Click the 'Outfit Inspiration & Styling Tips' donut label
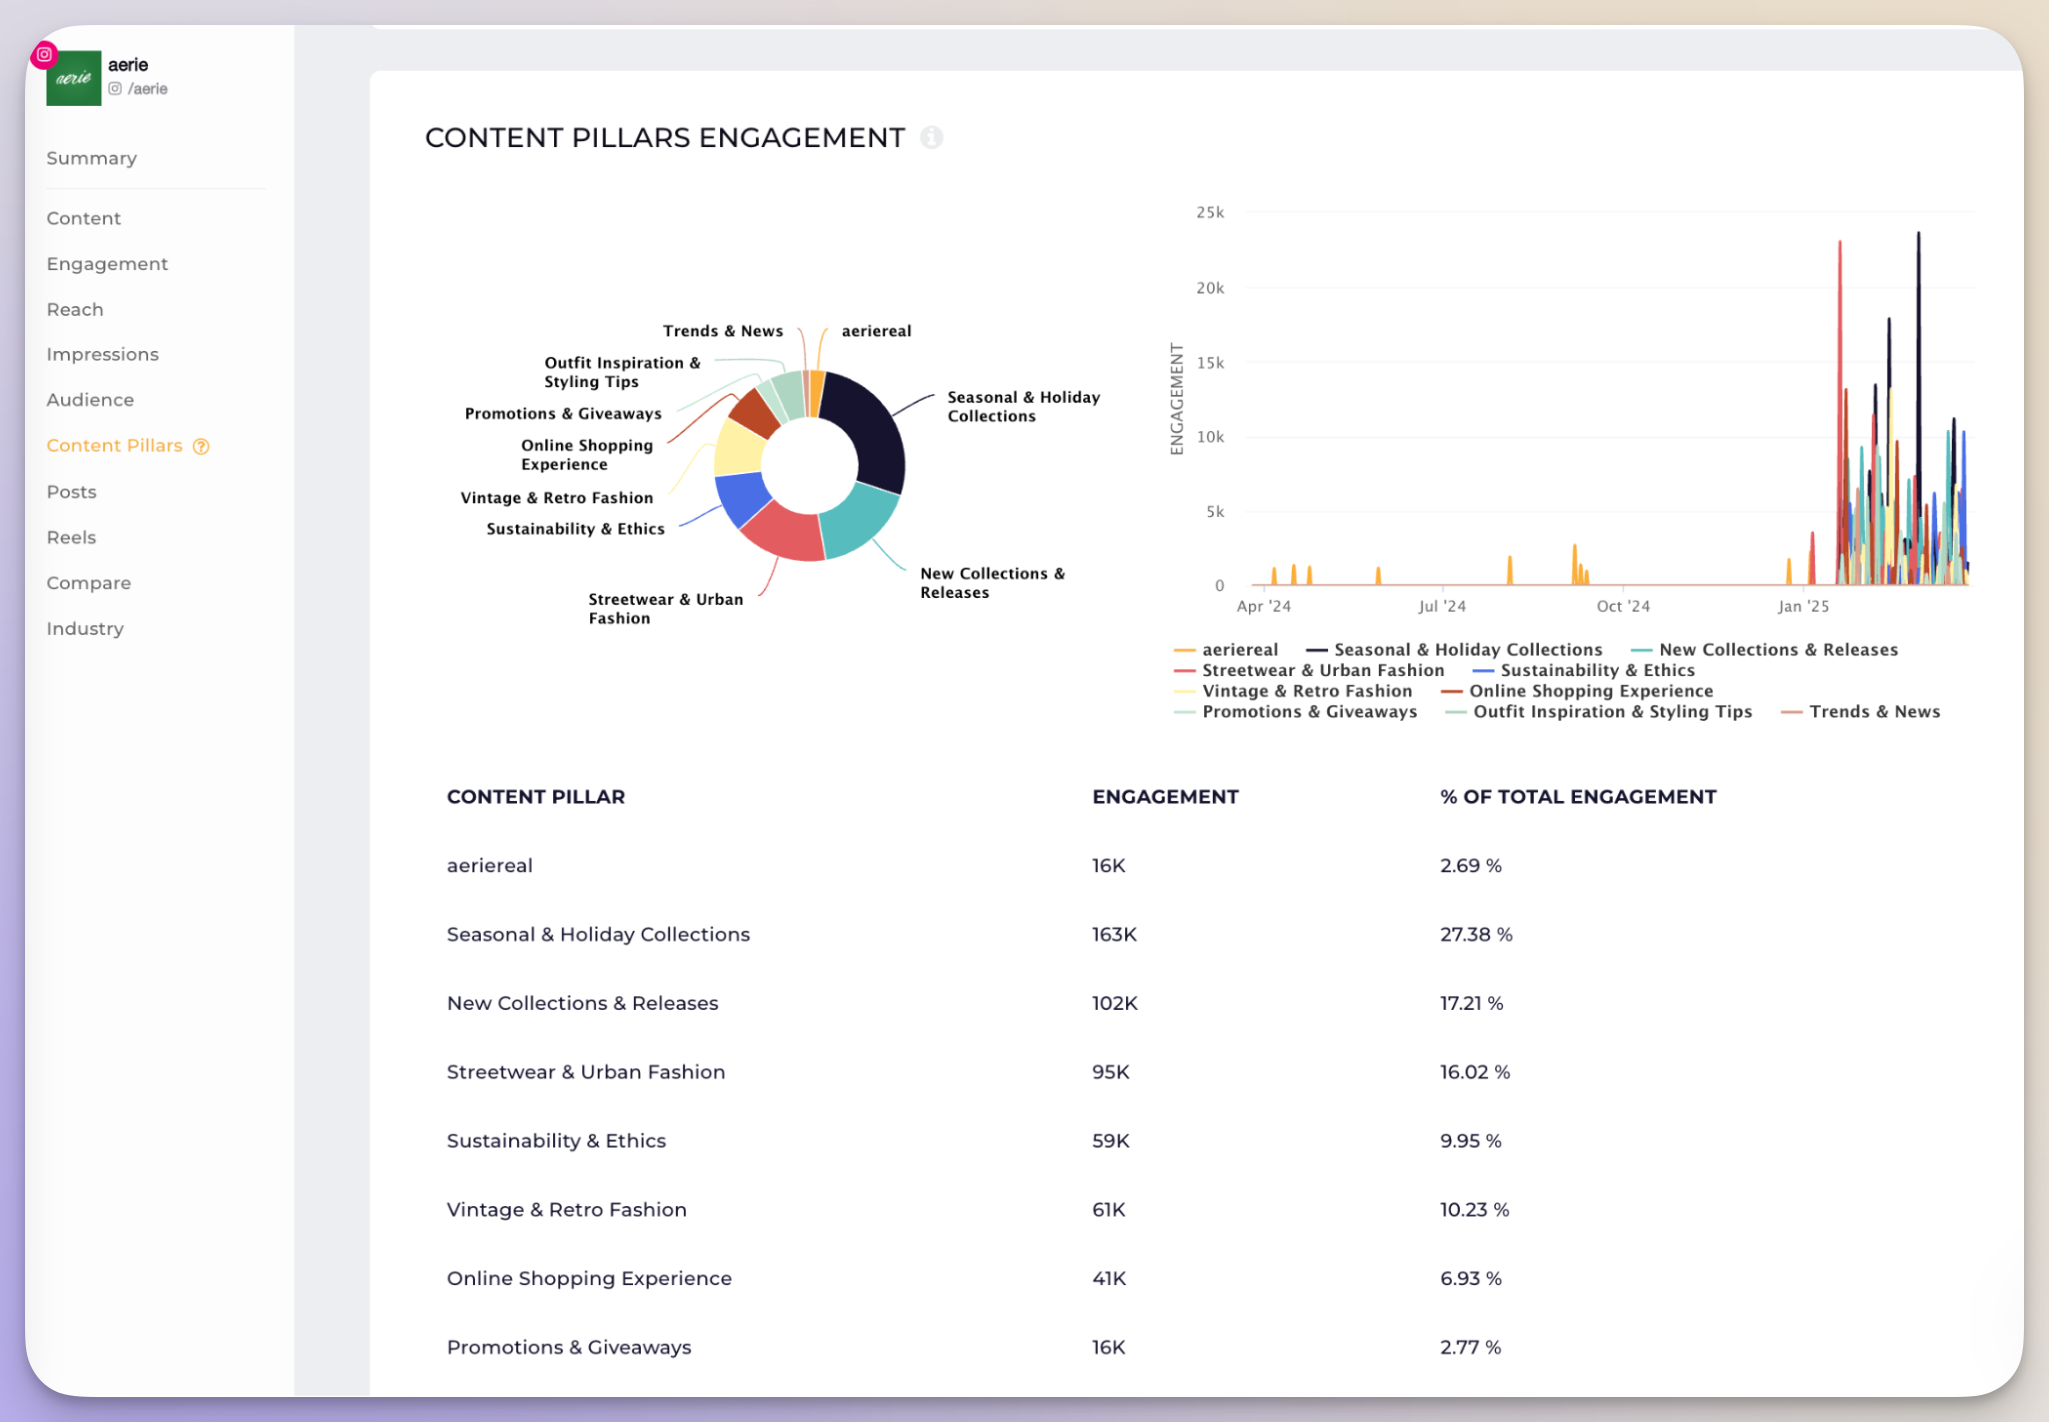2049x1422 pixels. tap(622, 372)
